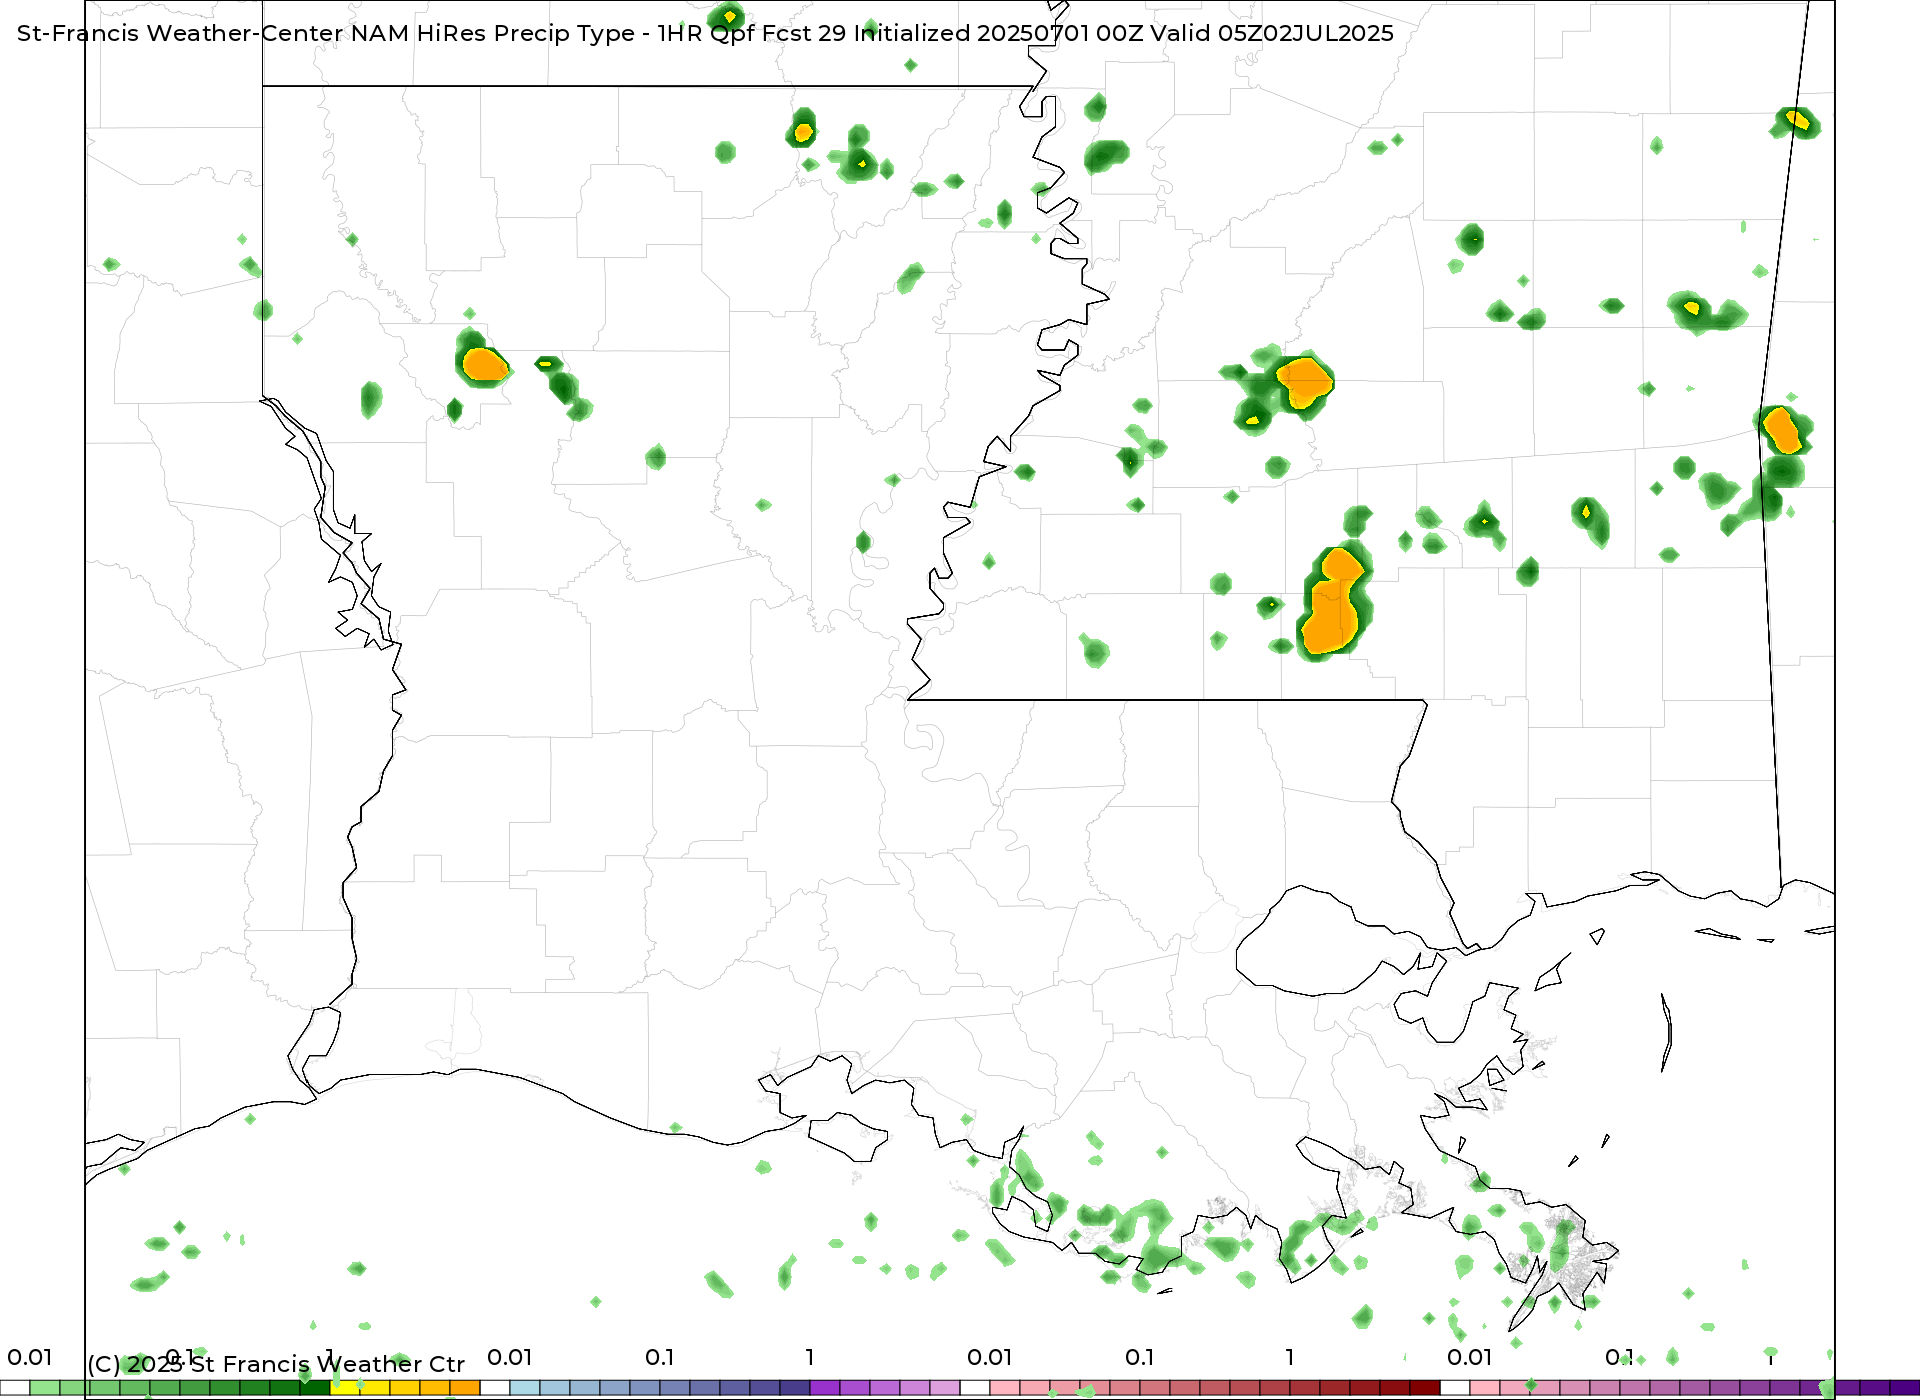Select the orange swatch ending the rain scale
The height and width of the screenshot is (1400, 1920).
click(x=465, y=1388)
